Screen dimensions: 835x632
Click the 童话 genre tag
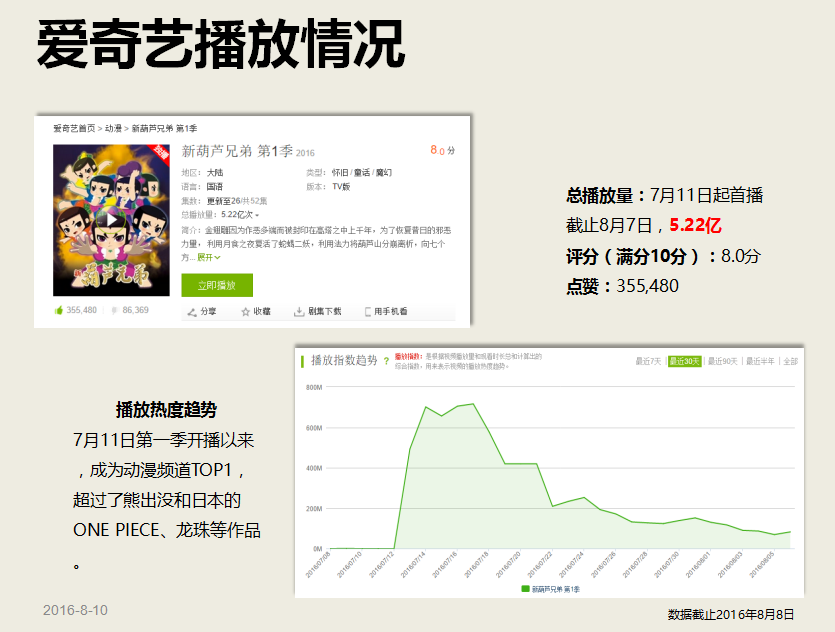click(362, 173)
